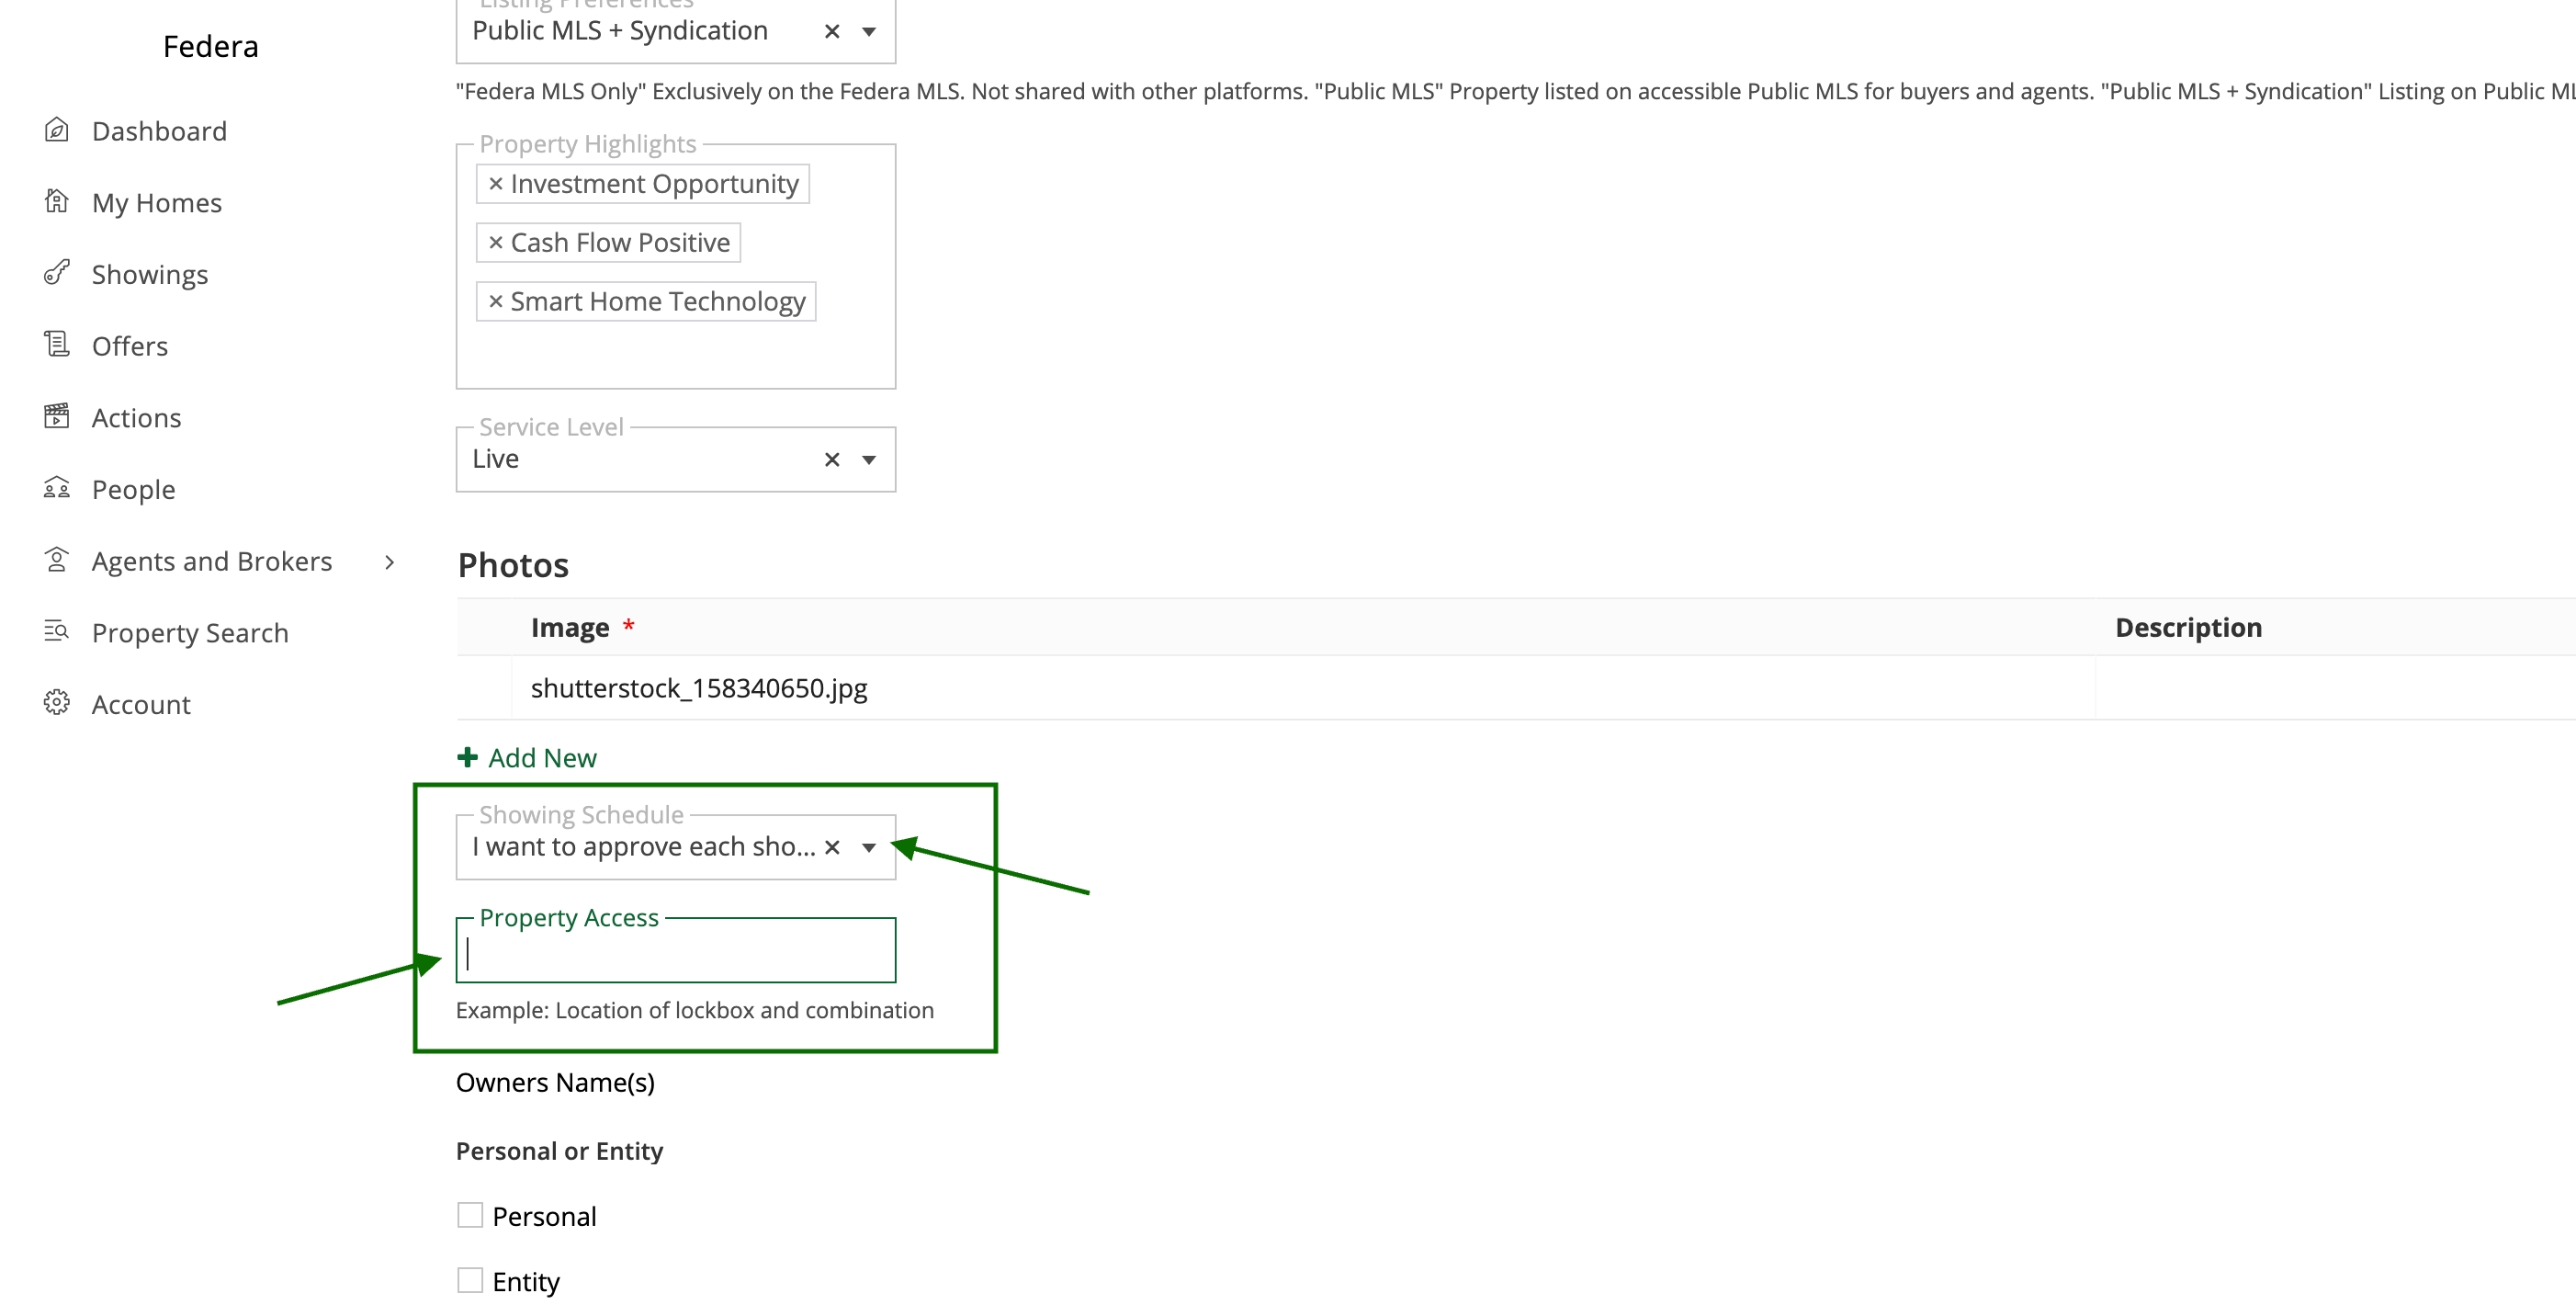Click the green plus icon beside Add New
The height and width of the screenshot is (1316, 2576).
[467, 758]
